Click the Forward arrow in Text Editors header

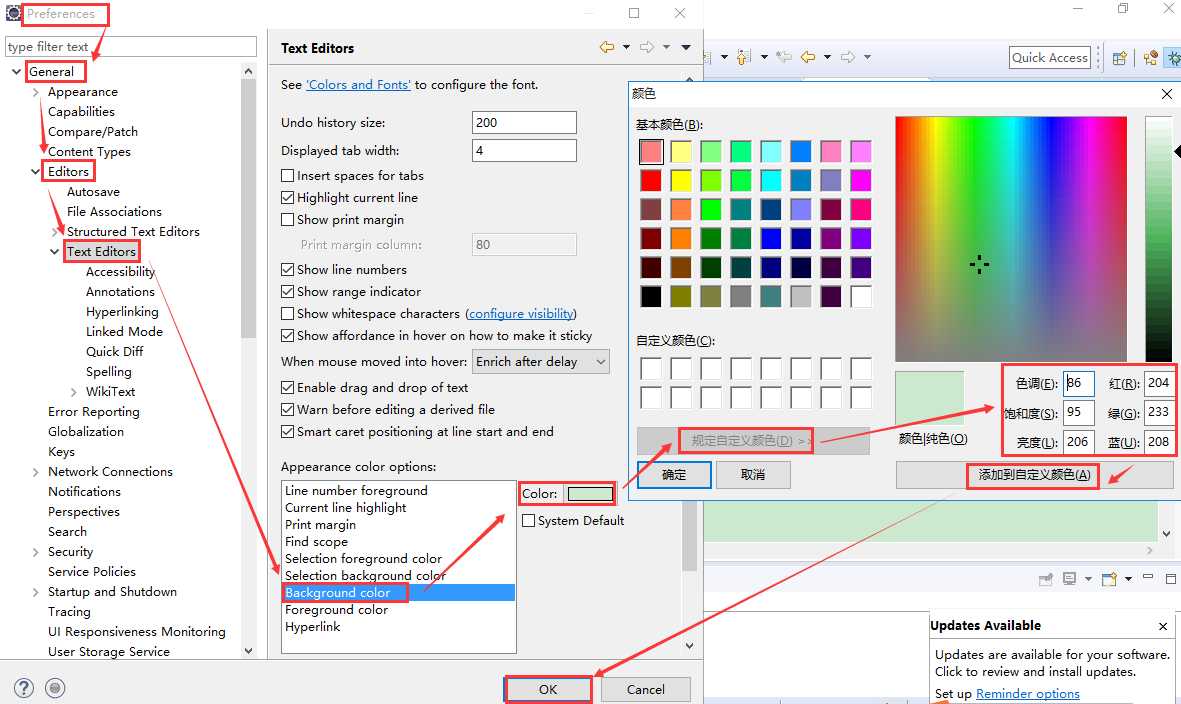pyautogui.click(x=647, y=47)
